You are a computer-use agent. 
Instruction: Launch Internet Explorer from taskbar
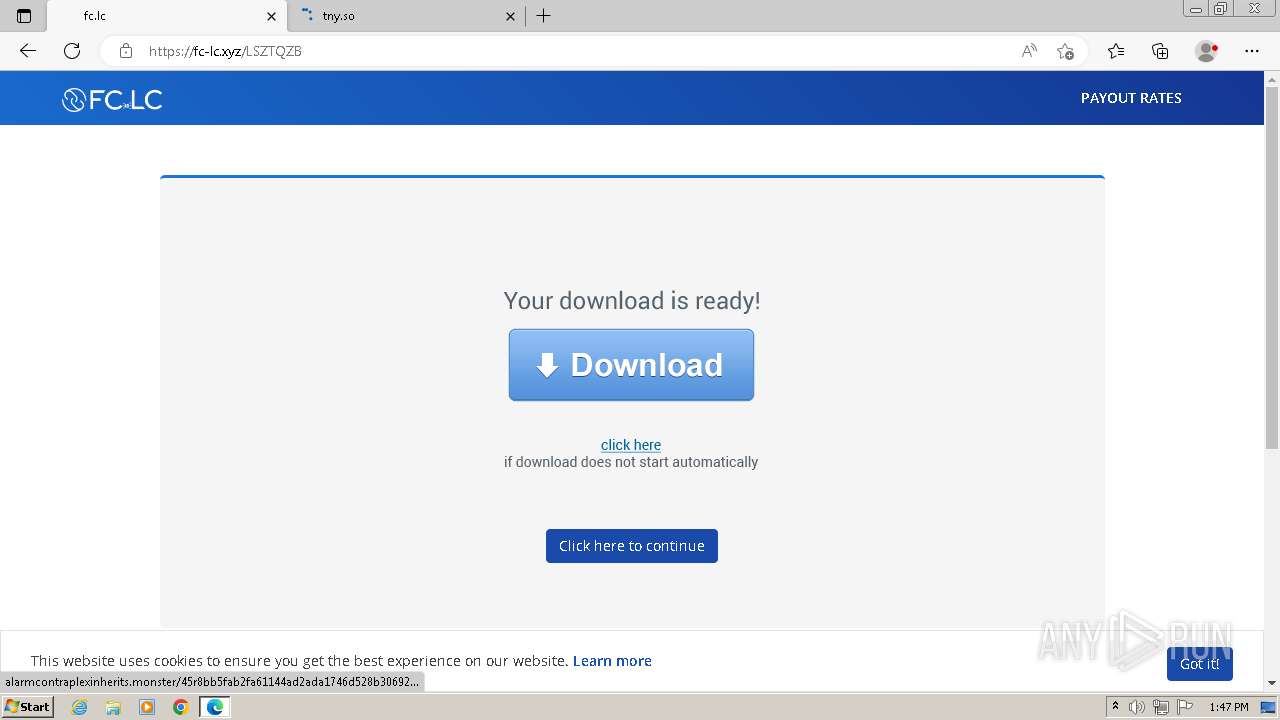pyautogui.click(x=80, y=707)
